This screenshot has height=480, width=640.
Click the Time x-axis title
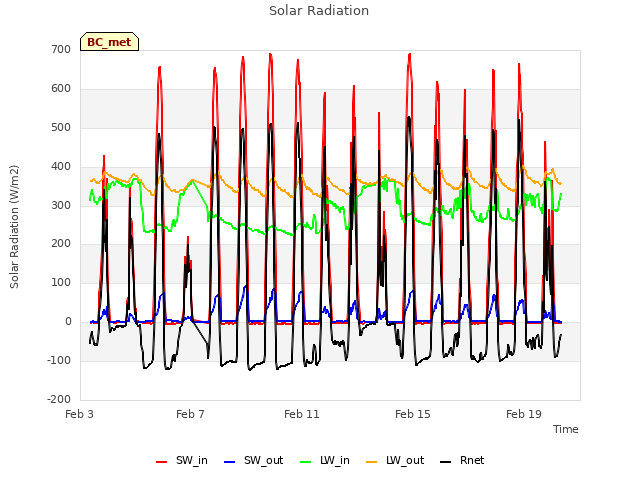[566, 429]
